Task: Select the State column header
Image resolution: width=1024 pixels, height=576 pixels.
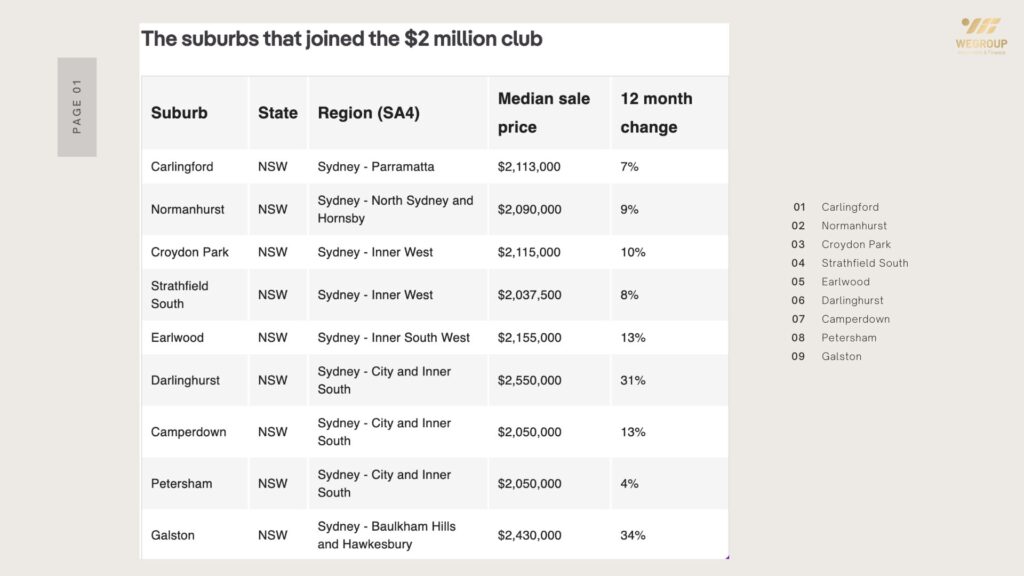Action: [278, 113]
